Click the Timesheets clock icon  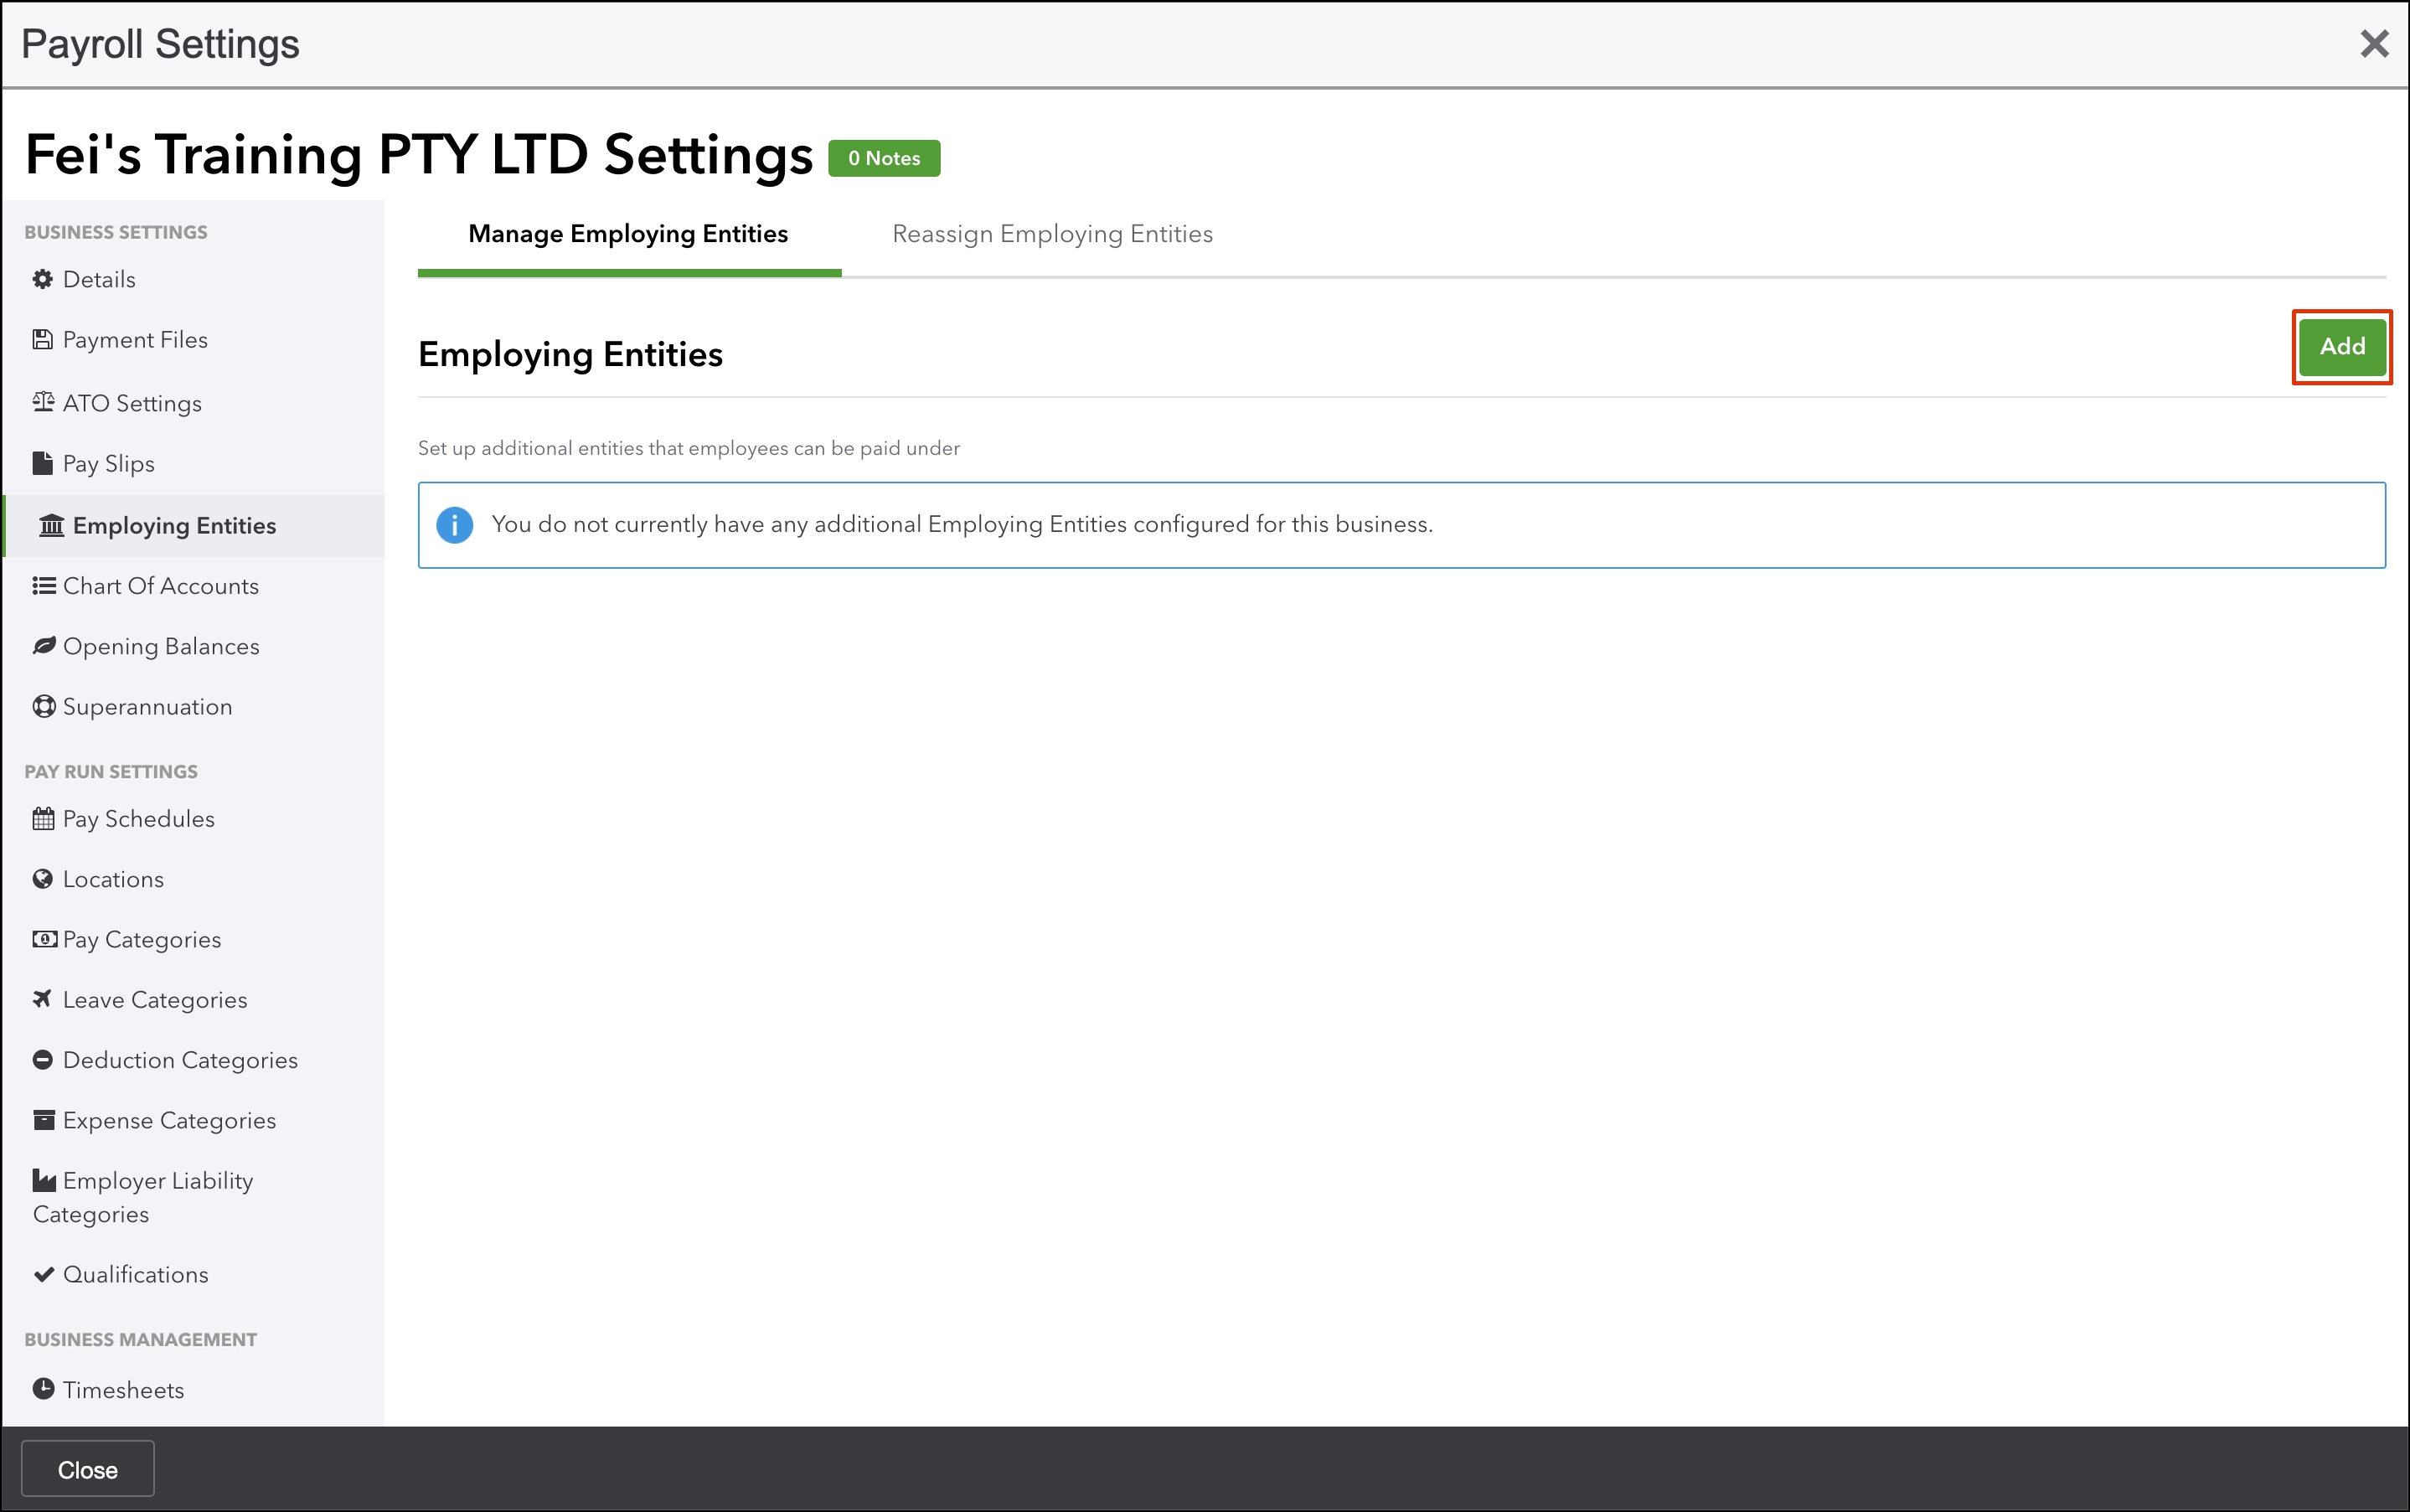tap(43, 1389)
